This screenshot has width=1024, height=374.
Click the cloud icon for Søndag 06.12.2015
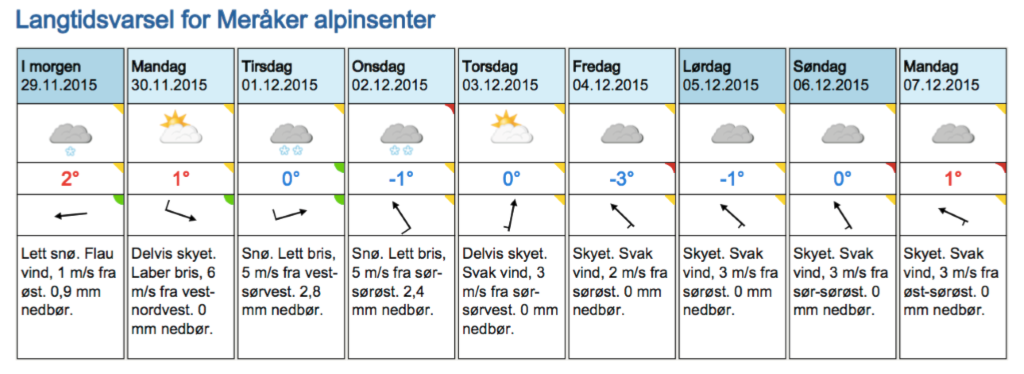843,133
